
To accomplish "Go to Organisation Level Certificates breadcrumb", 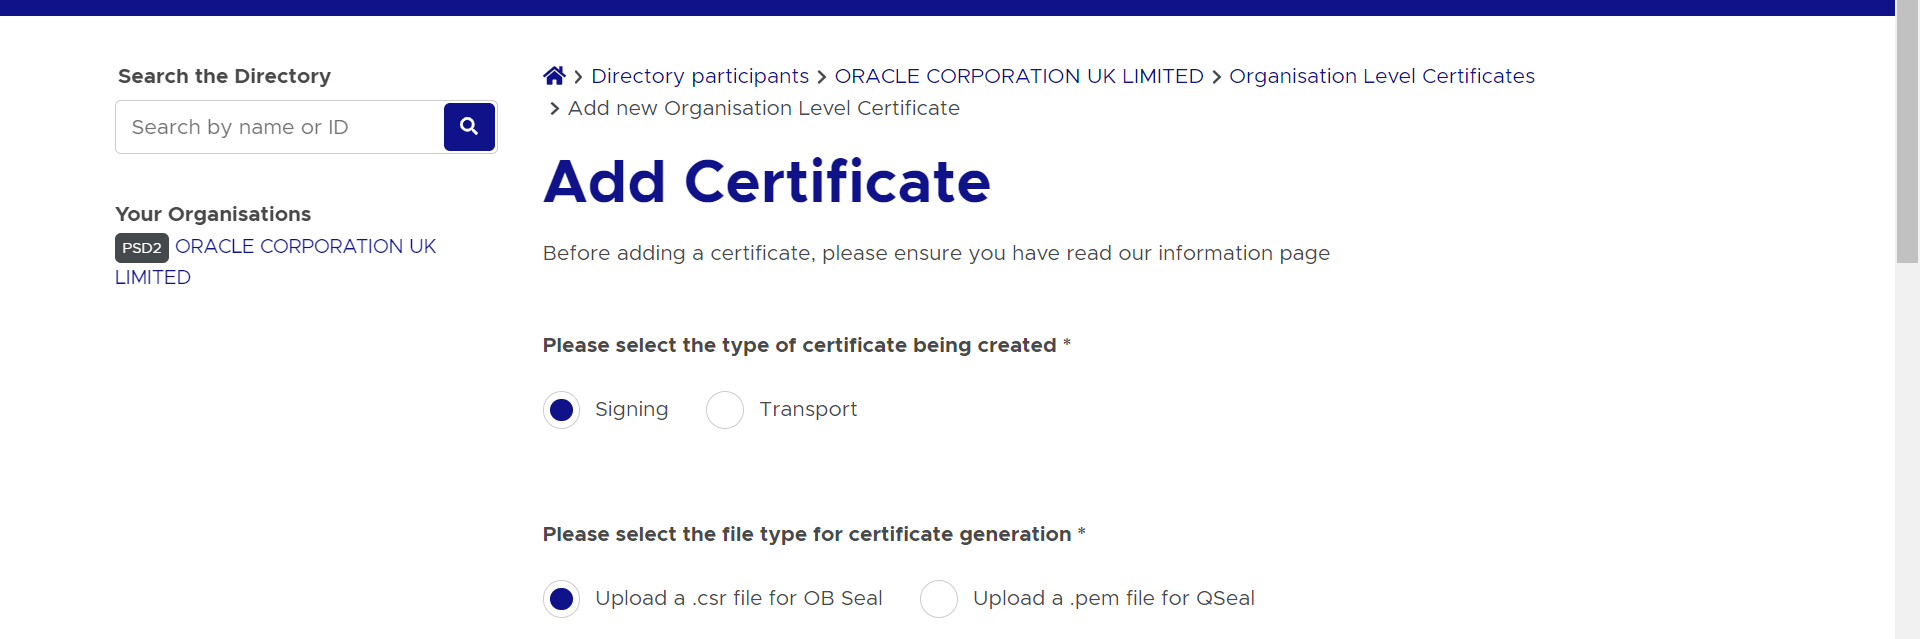I will (x=1381, y=76).
